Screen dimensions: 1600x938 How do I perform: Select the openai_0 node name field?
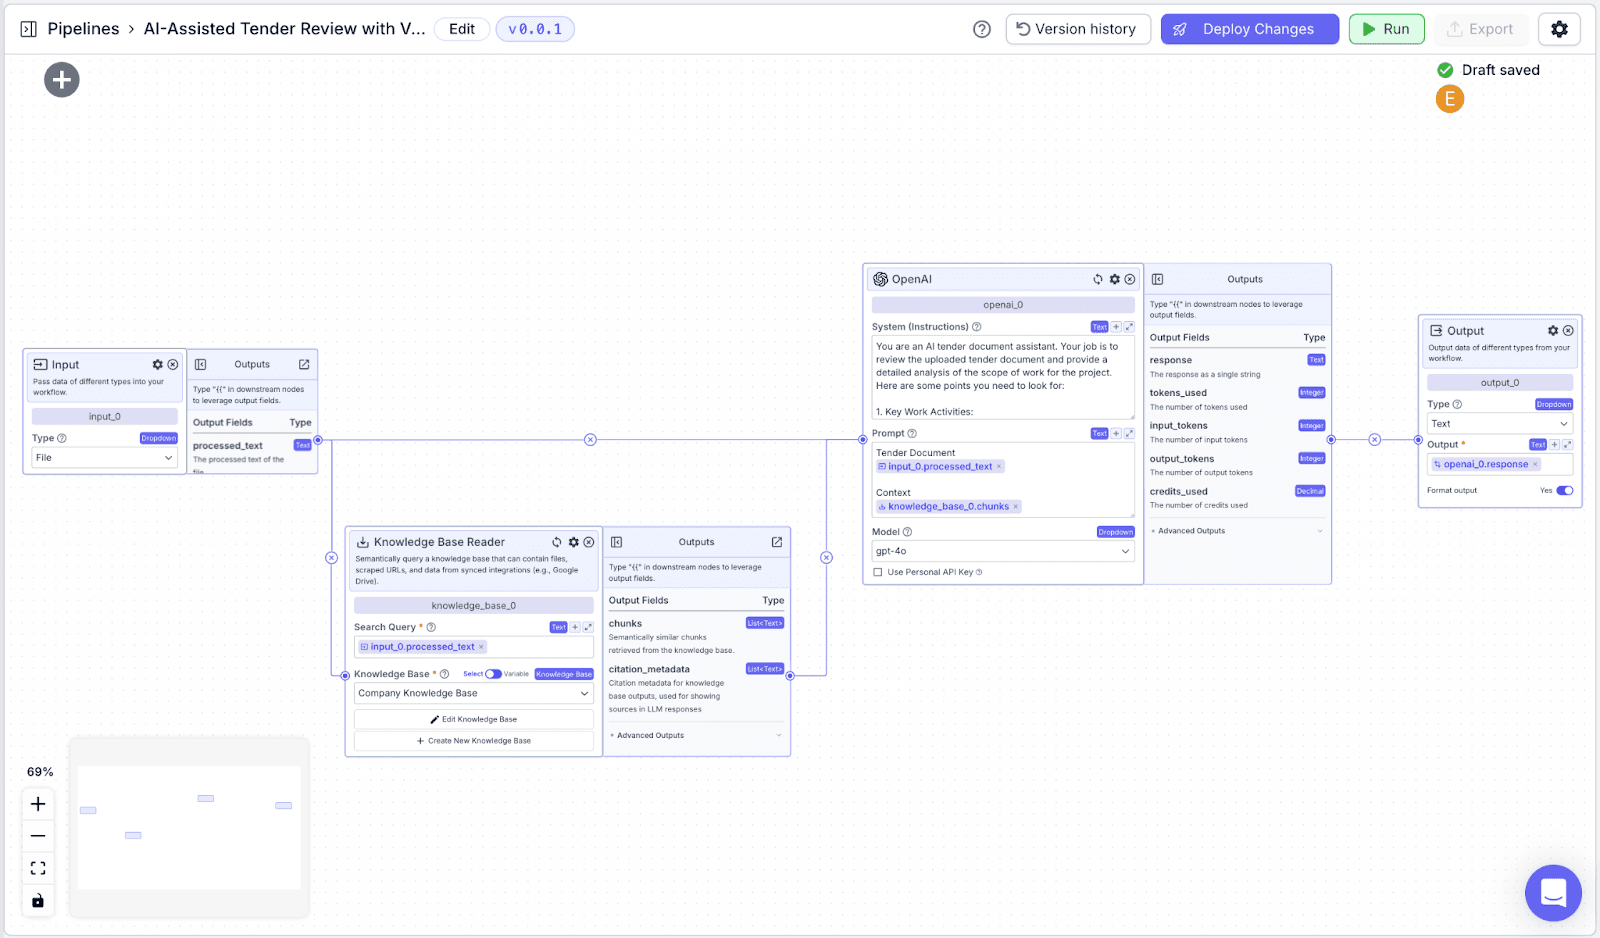pos(1003,305)
